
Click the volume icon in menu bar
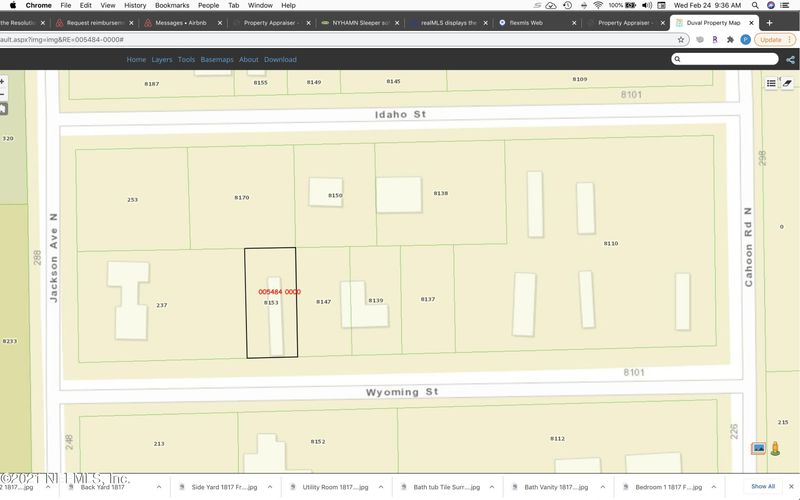(x=647, y=5)
